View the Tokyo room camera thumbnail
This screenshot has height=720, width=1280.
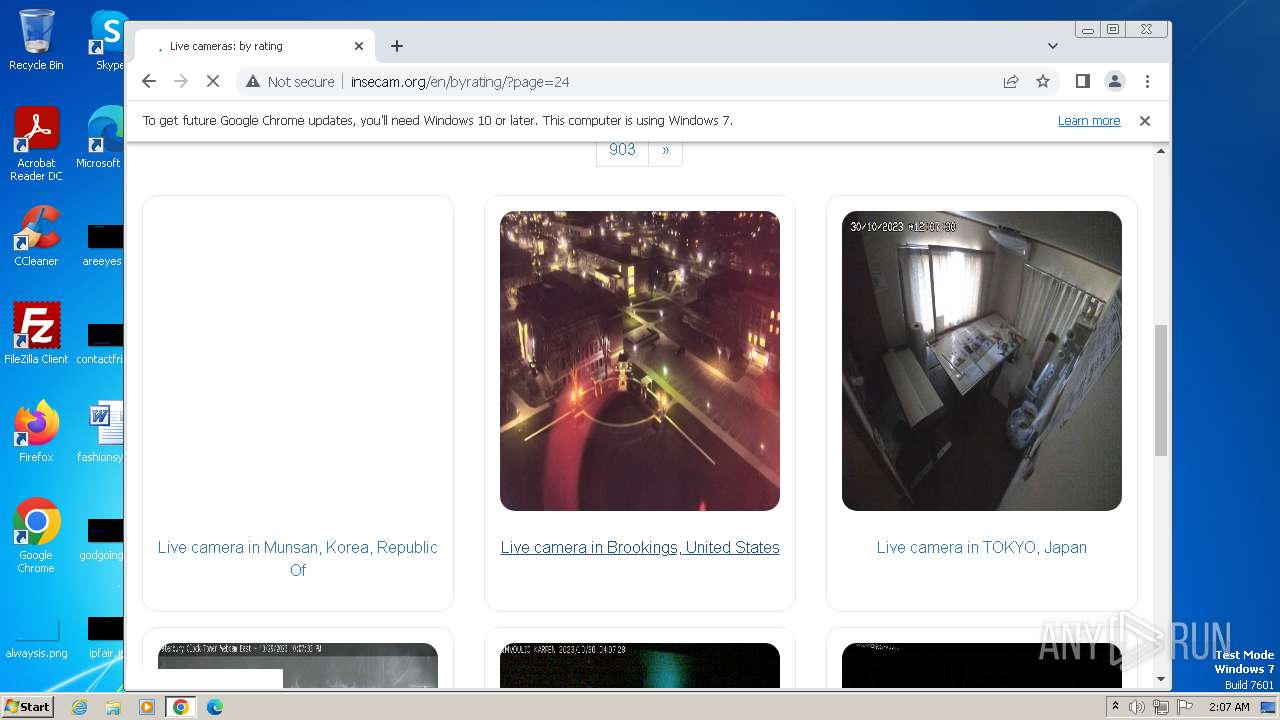pyautogui.click(x=982, y=361)
